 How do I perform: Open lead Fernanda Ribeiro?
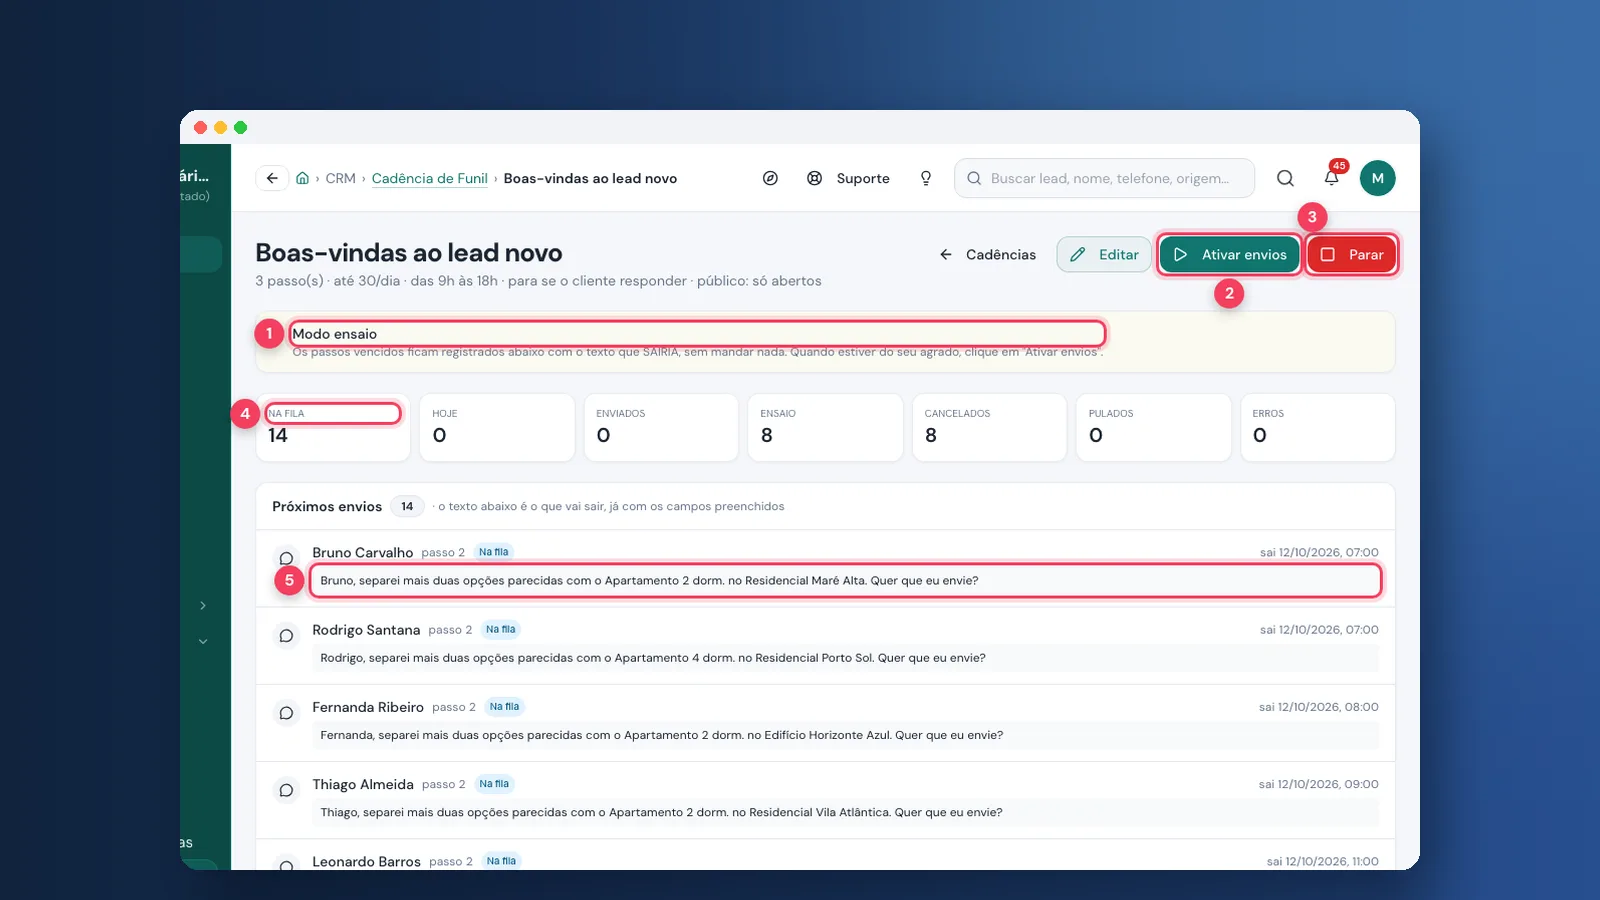click(x=368, y=707)
